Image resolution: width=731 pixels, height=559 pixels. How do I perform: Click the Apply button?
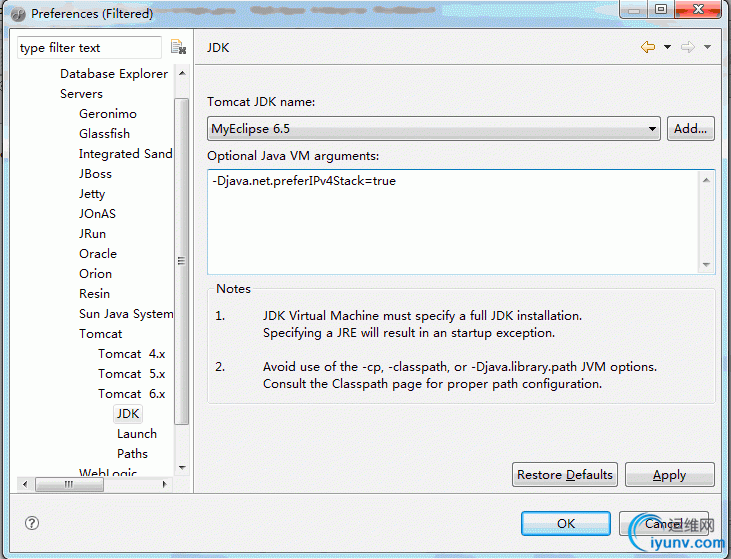pyautogui.click(x=669, y=475)
